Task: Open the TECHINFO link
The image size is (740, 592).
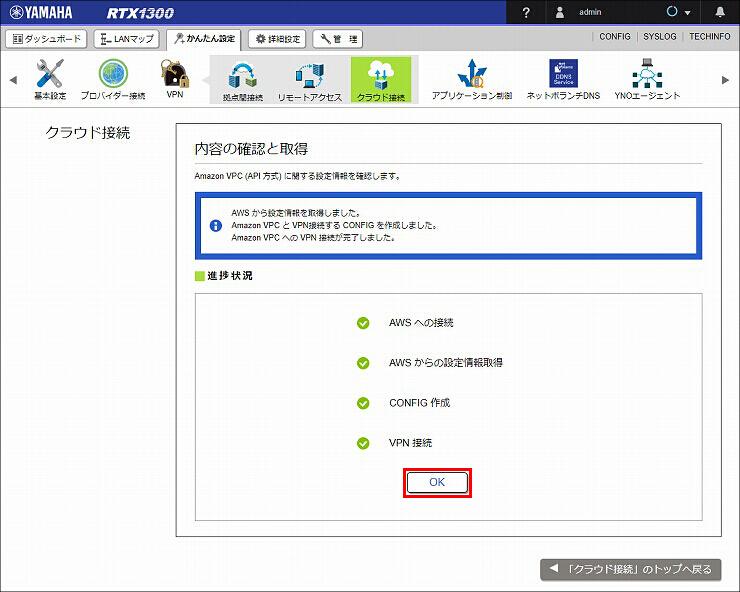Action: pyautogui.click(x=710, y=36)
